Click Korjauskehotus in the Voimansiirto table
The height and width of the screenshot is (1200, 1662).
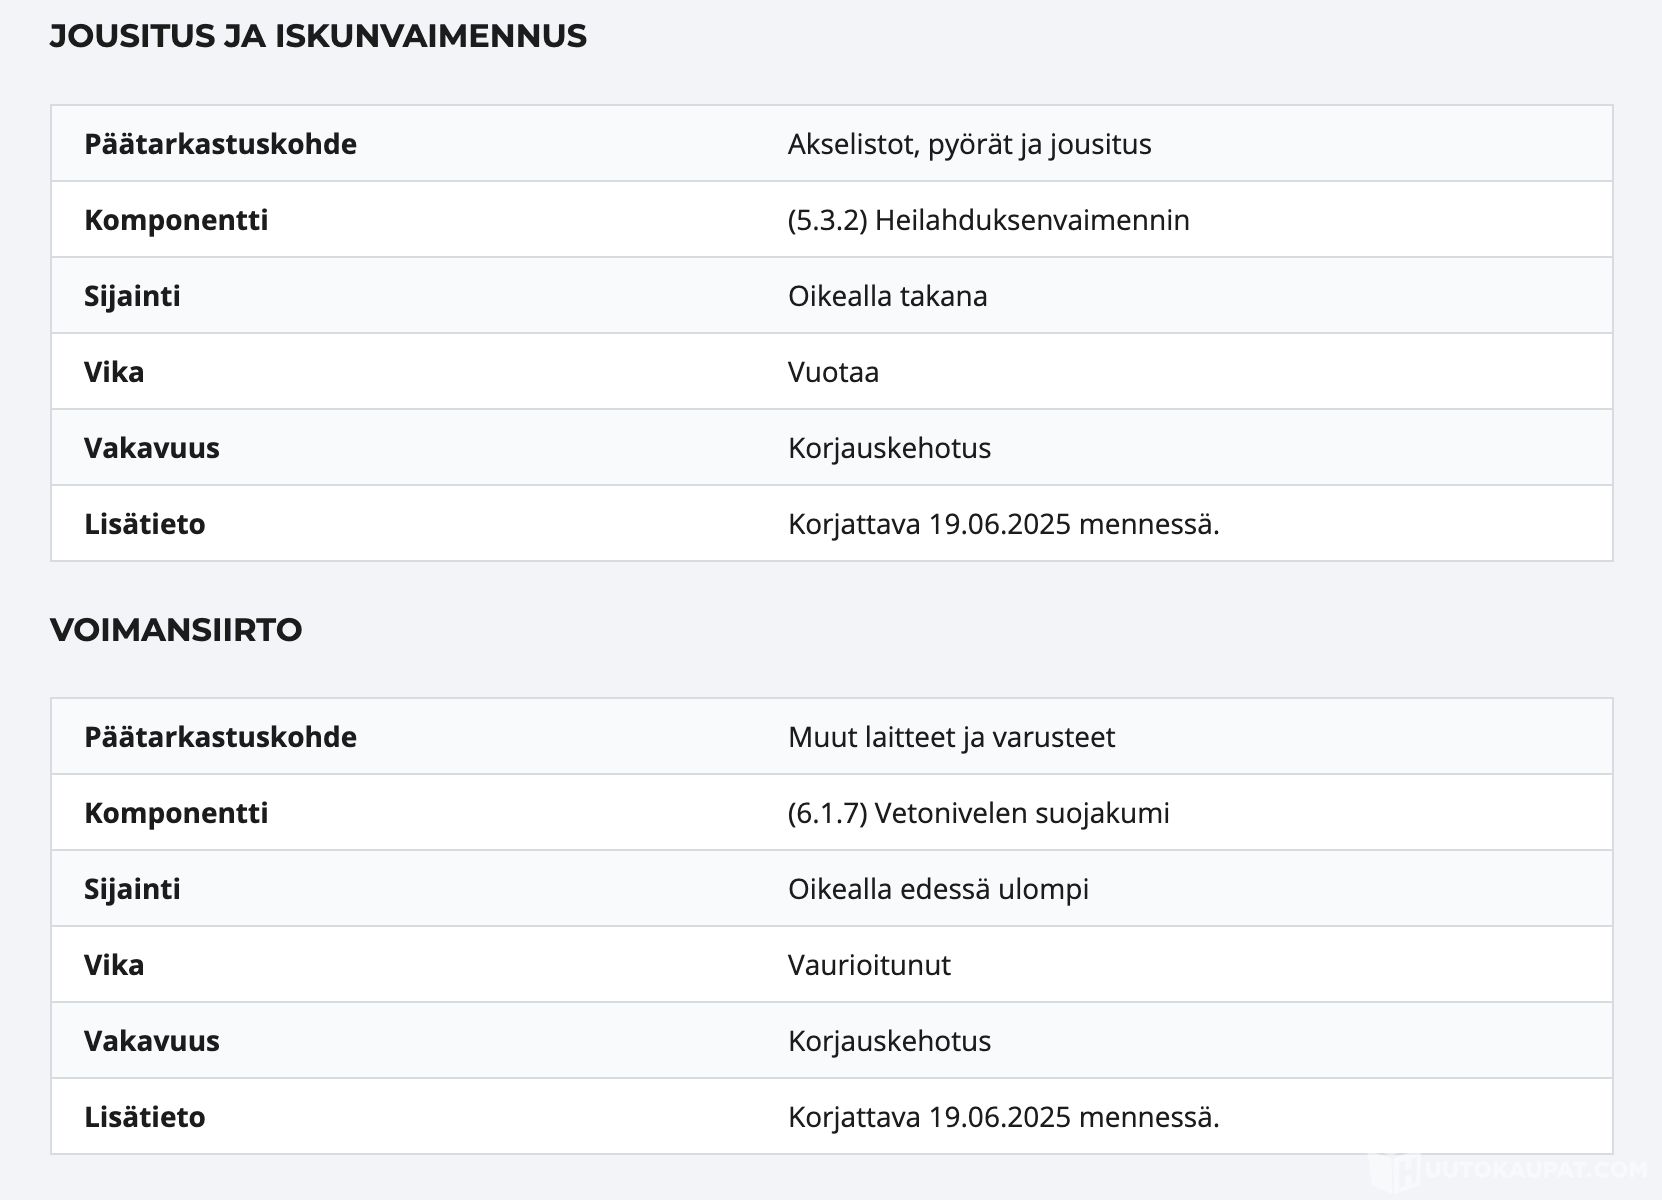[889, 1041]
